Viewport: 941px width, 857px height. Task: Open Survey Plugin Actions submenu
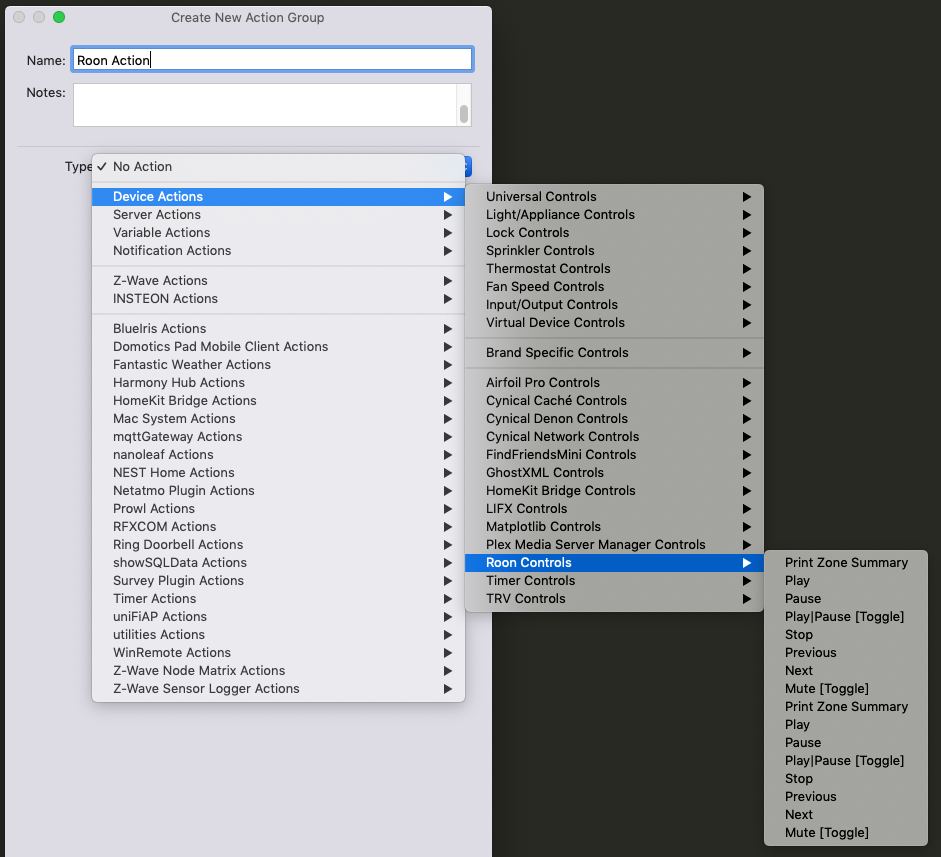tap(278, 581)
